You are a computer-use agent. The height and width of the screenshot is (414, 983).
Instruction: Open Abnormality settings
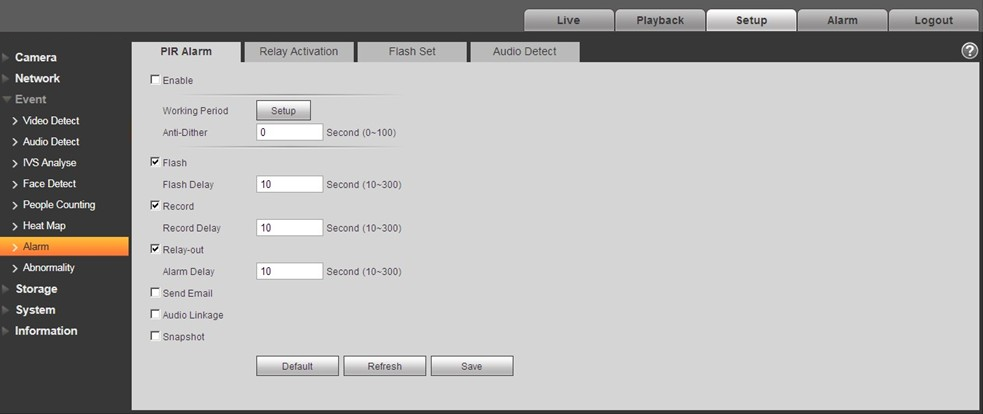pyautogui.click(x=49, y=268)
